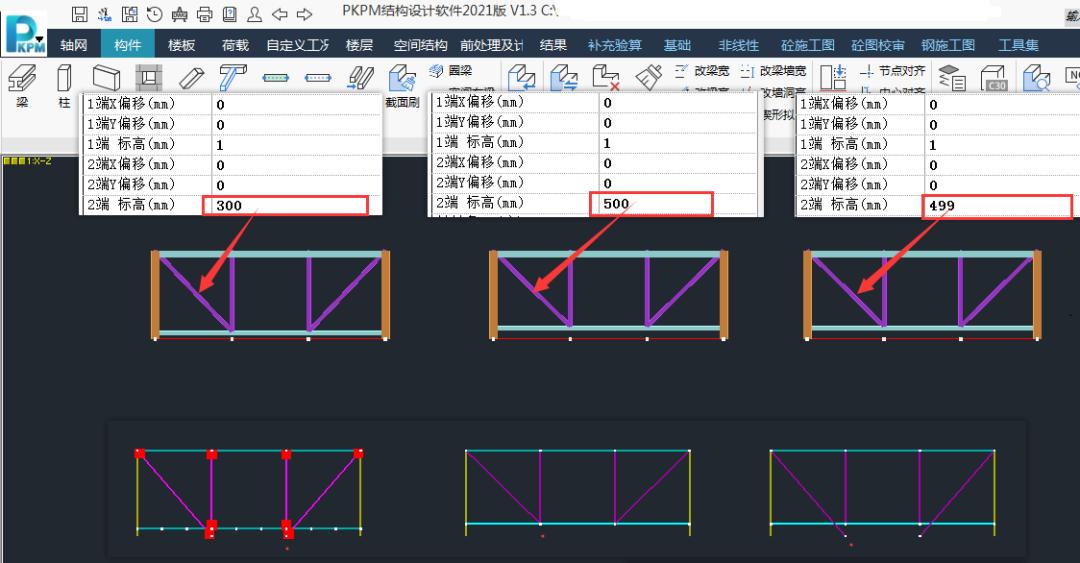1080x563 pixels.
Task: Click the 2端标高 field showing 499
Action: pyautogui.click(x=997, y=206)
